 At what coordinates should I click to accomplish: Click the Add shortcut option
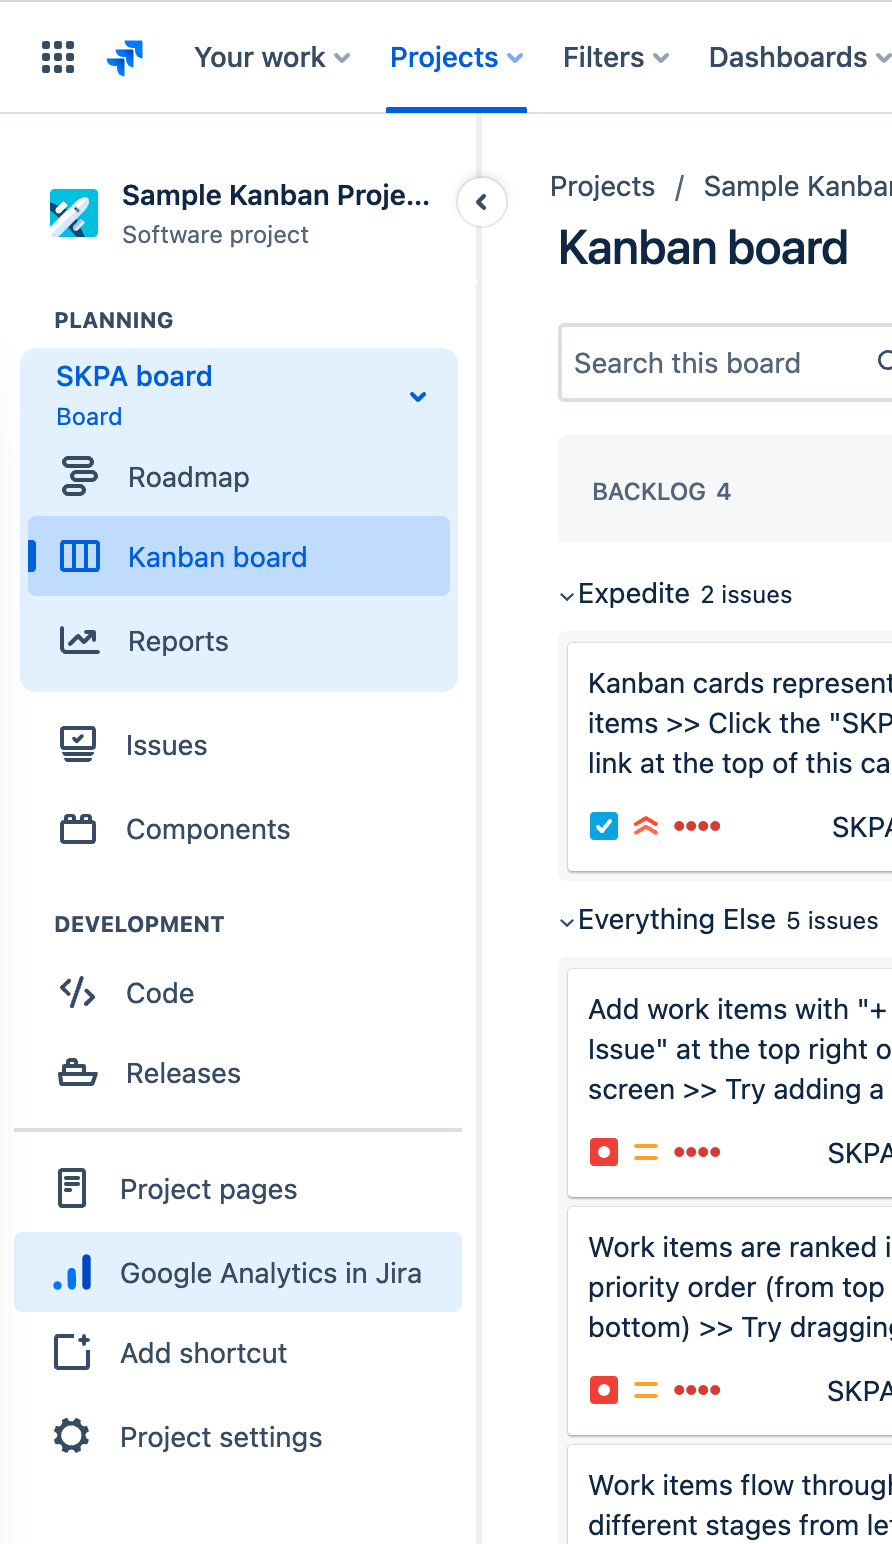204,1353
